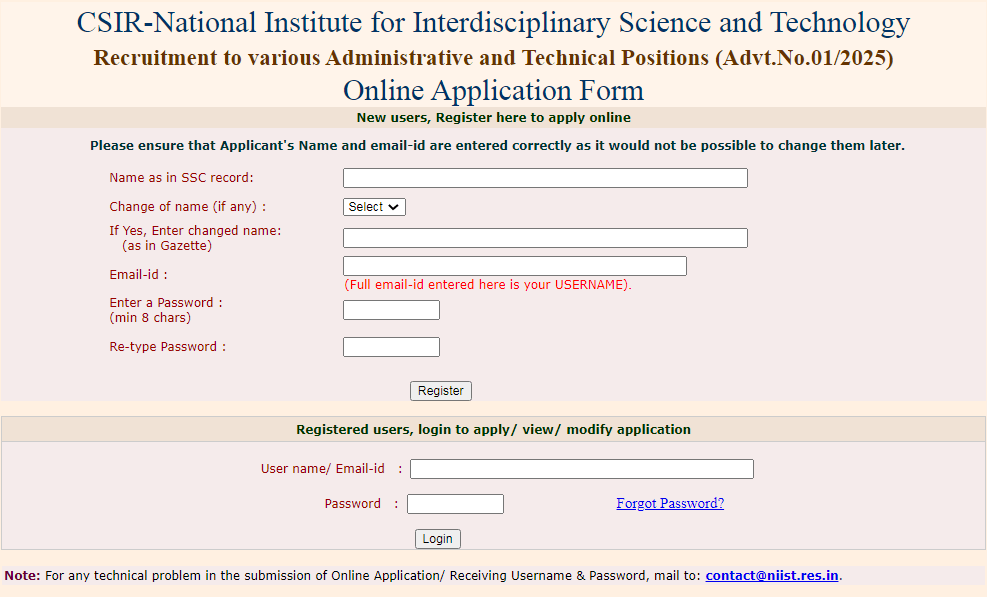Screen dimensions: 987x597
Task: Click the Recruitment Advt.No.01/2025 subtitle
Action: point(493,57)
